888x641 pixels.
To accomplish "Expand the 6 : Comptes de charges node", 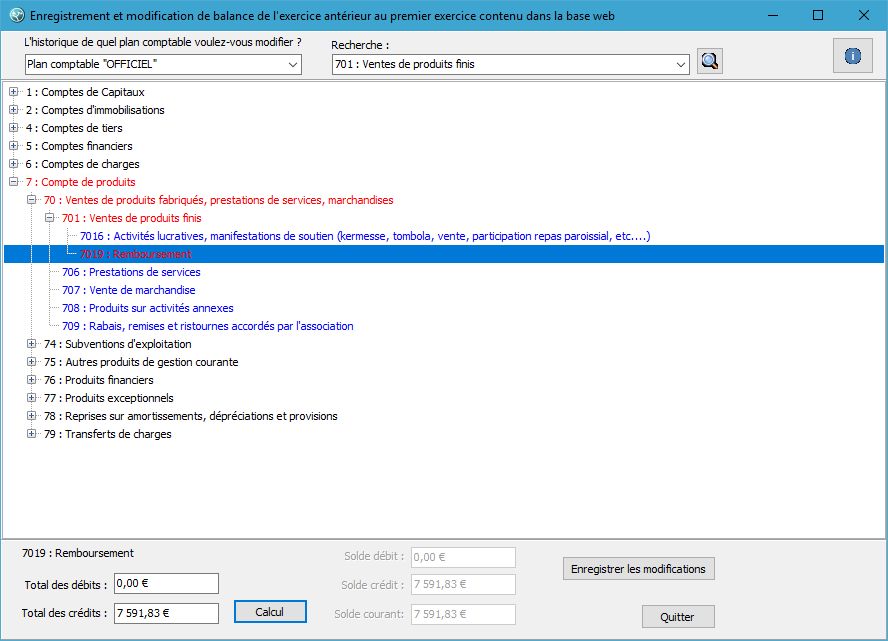I will point(14,164).
